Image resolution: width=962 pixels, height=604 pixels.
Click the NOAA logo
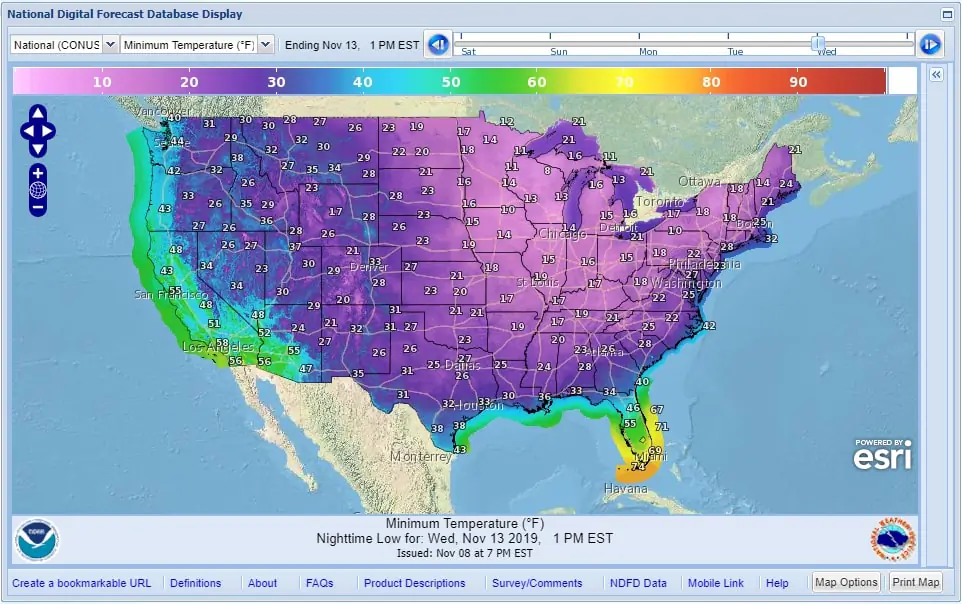(37, 540)
